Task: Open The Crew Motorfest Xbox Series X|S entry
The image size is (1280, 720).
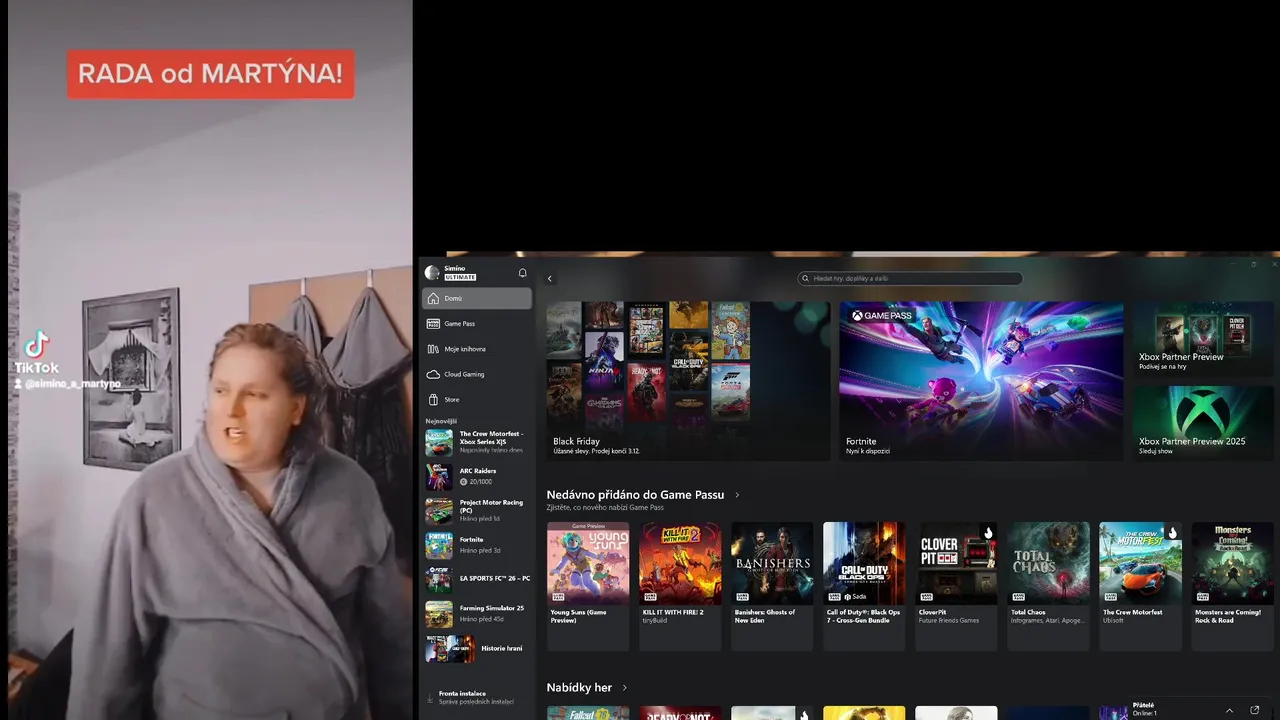Action: pyautogui.click(x=477, y=442)
